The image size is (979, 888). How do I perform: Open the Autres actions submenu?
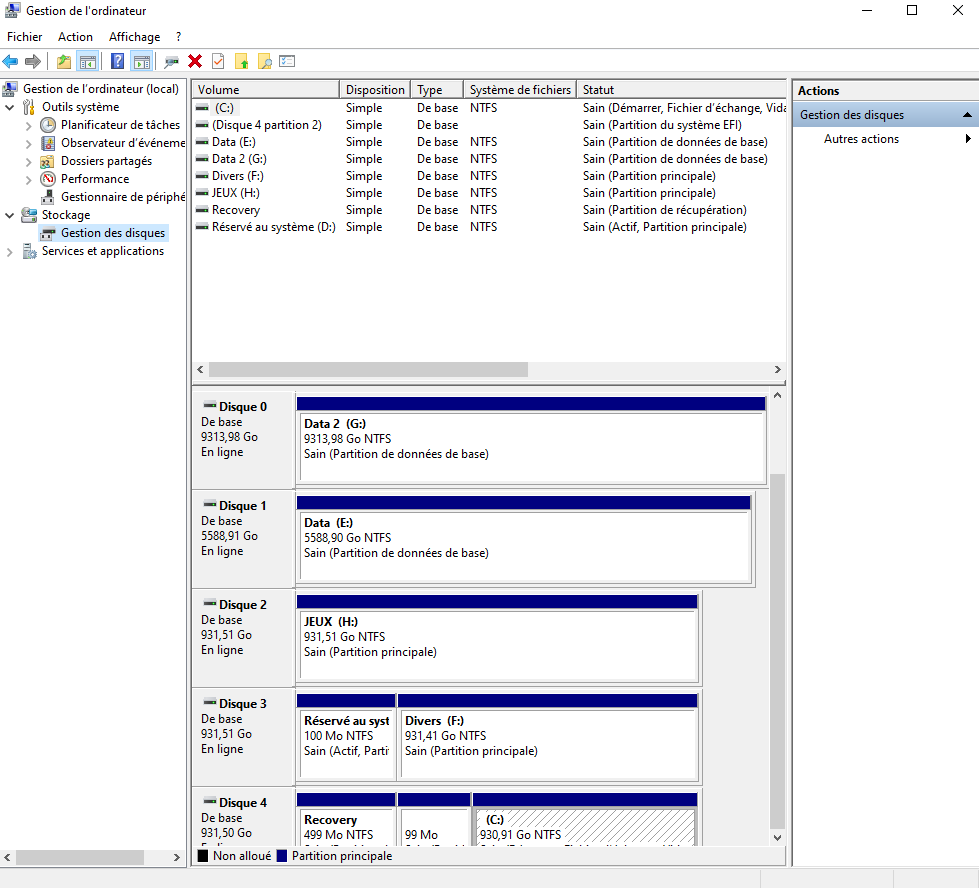tap(886, 139)
